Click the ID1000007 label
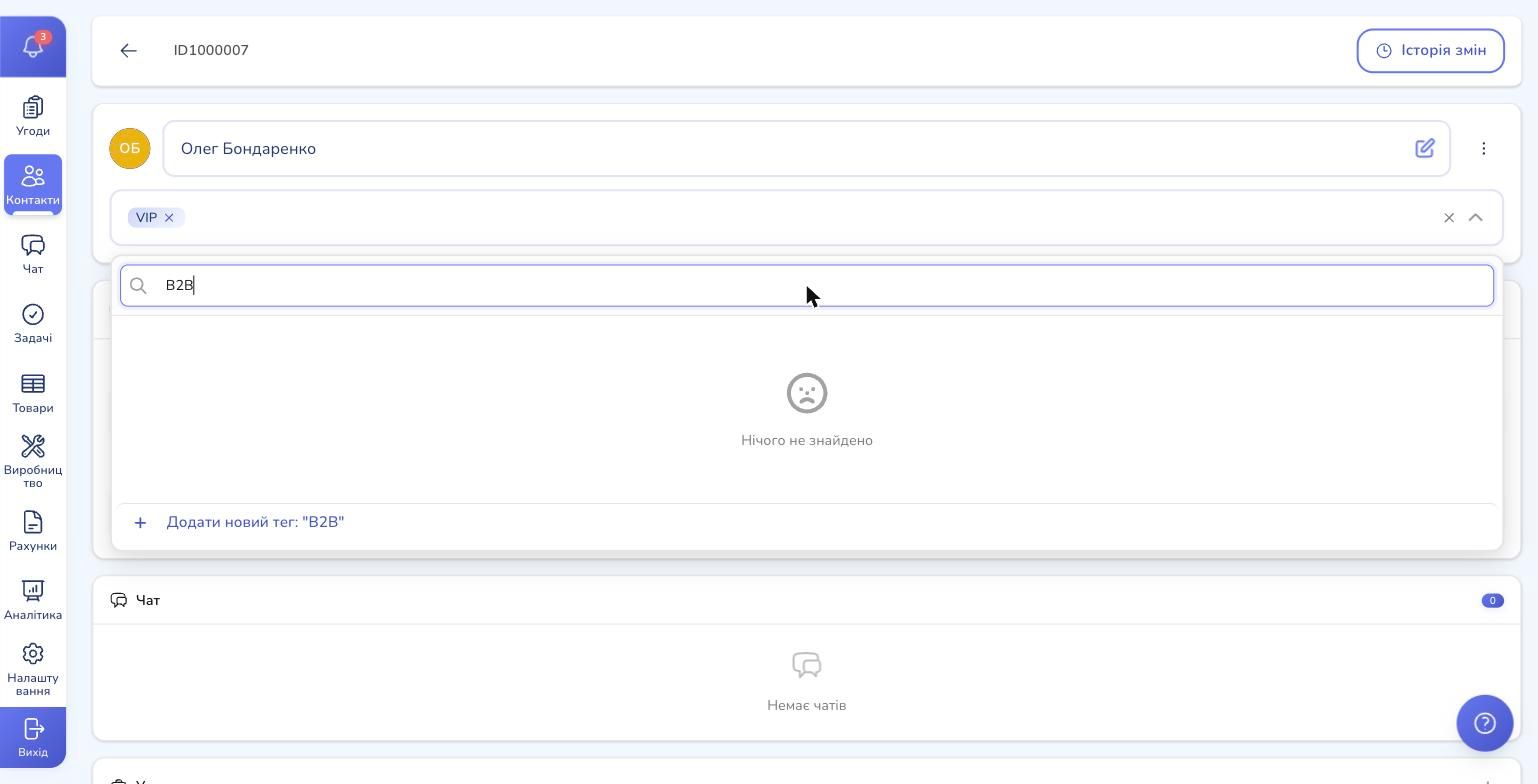The width and height of the screenshot is (1538, 784). [x=211, y=50]
